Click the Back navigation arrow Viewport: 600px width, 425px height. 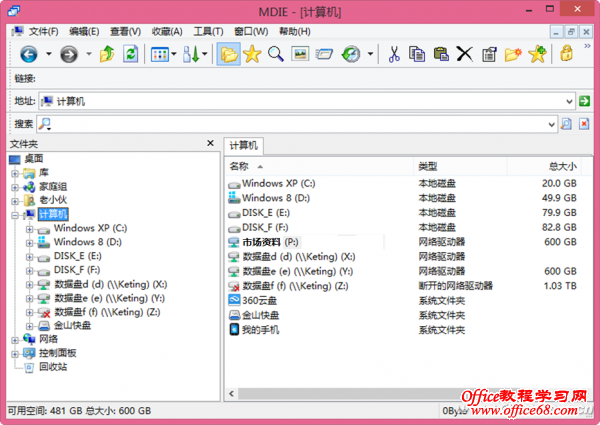point(29,54)
